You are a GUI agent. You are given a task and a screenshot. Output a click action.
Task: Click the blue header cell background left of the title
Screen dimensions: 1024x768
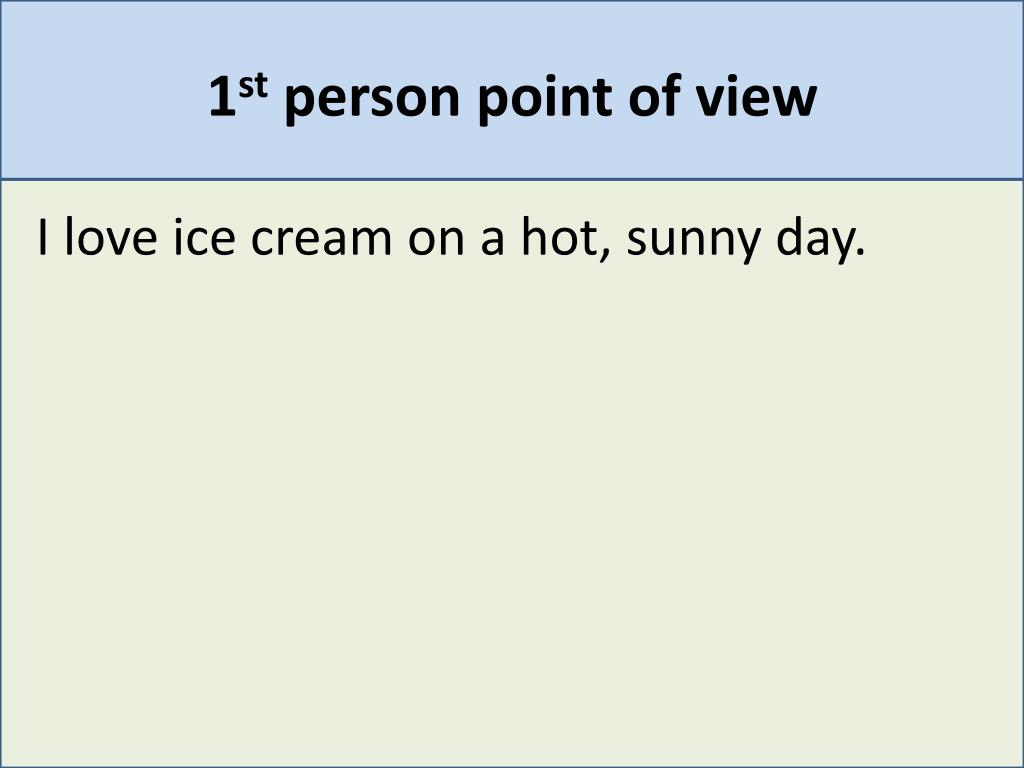point(104,90)
